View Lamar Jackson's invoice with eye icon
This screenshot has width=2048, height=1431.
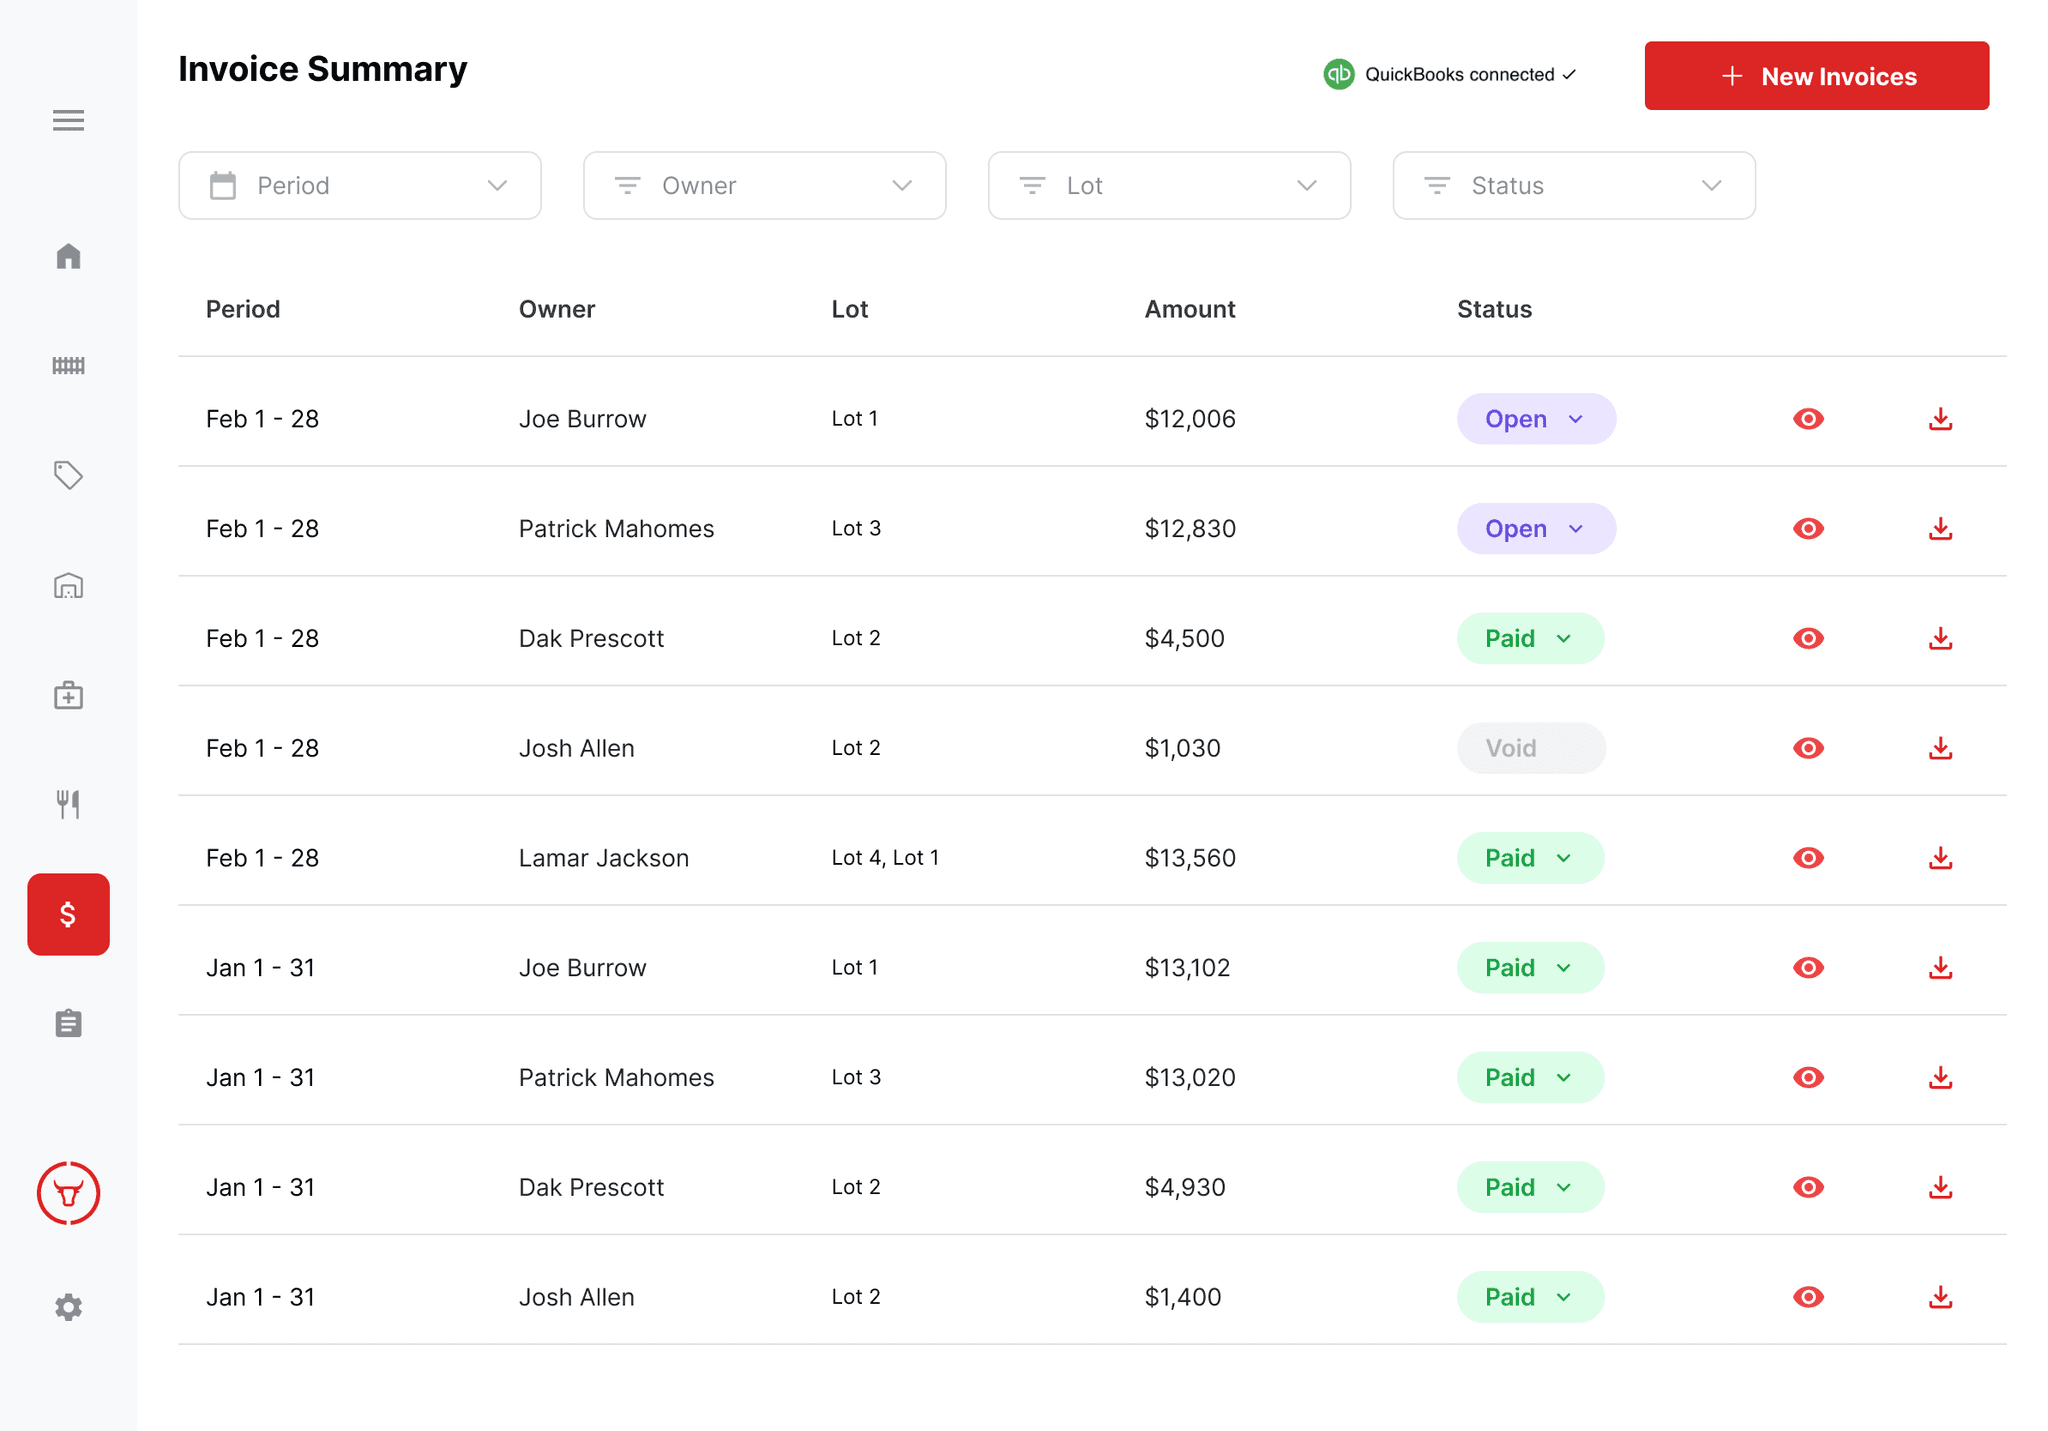1808,858
